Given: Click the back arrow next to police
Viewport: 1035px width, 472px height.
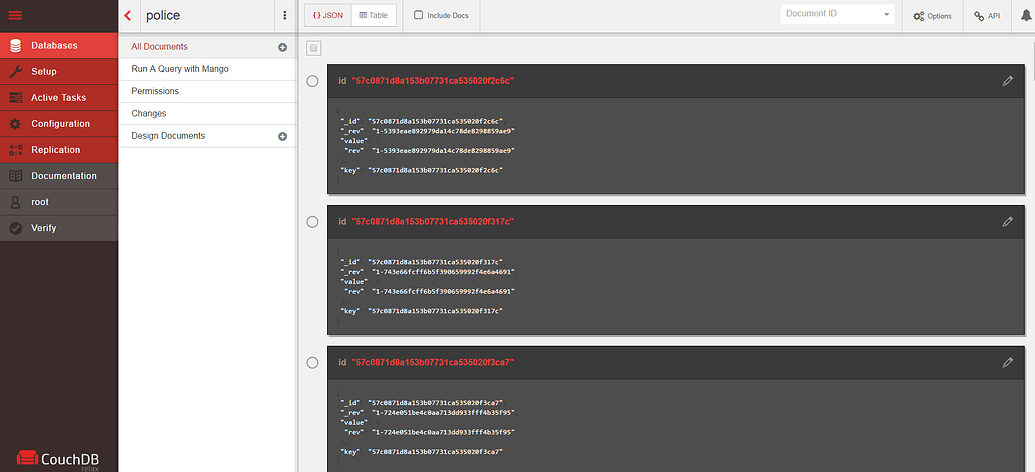Looking at the screenshot, I should 128,15.
